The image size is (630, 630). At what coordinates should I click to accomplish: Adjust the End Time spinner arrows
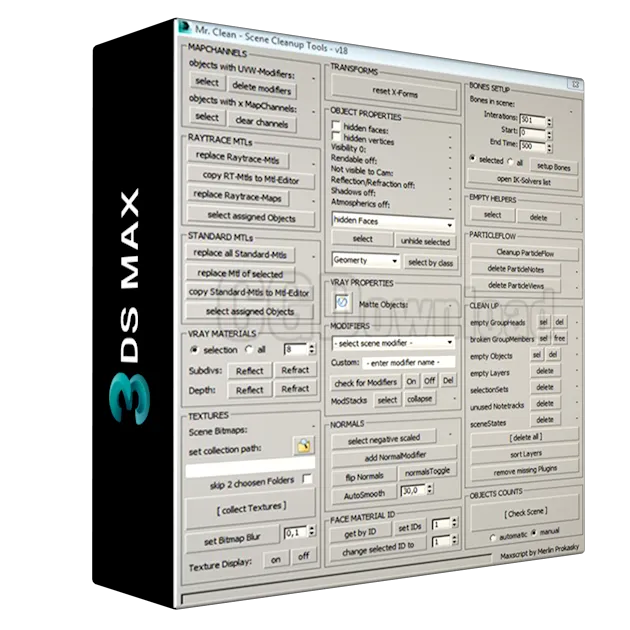549,148
